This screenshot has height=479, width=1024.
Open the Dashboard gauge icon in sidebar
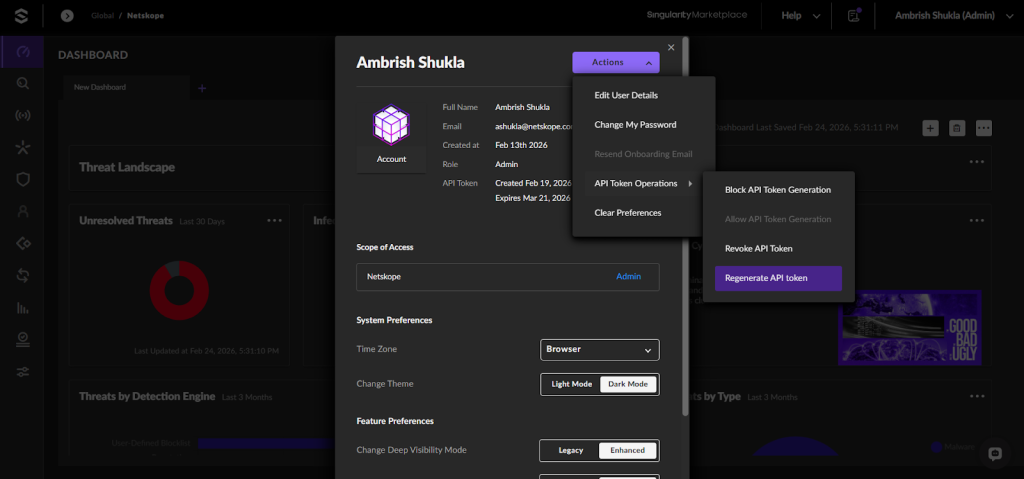pyautogui.click(x=23, y=52)
